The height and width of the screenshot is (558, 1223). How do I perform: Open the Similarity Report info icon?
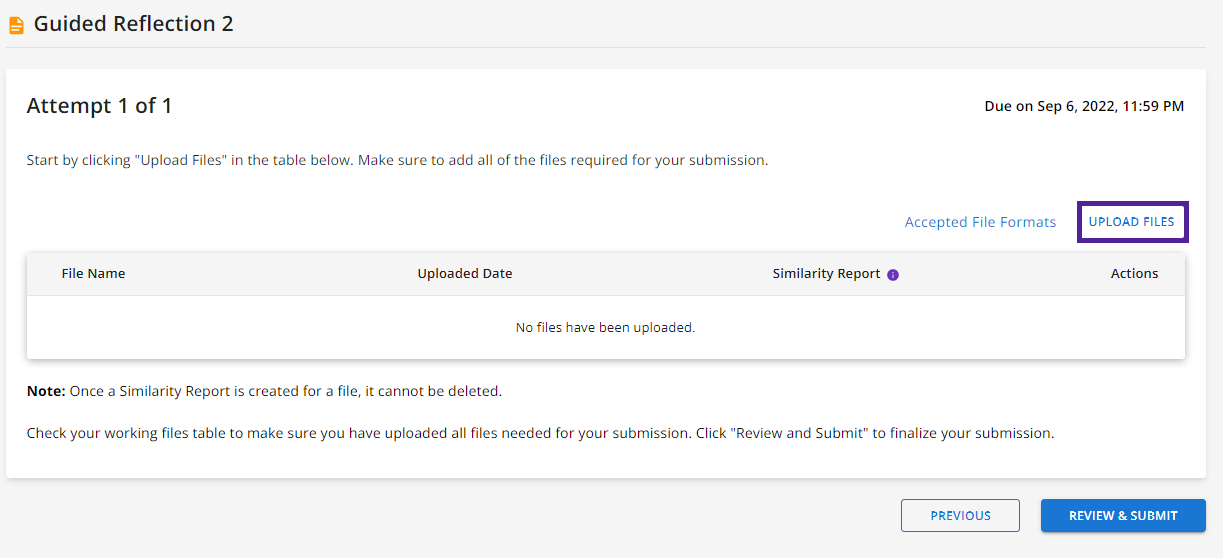pyautogui.click(x=893, y=275)
